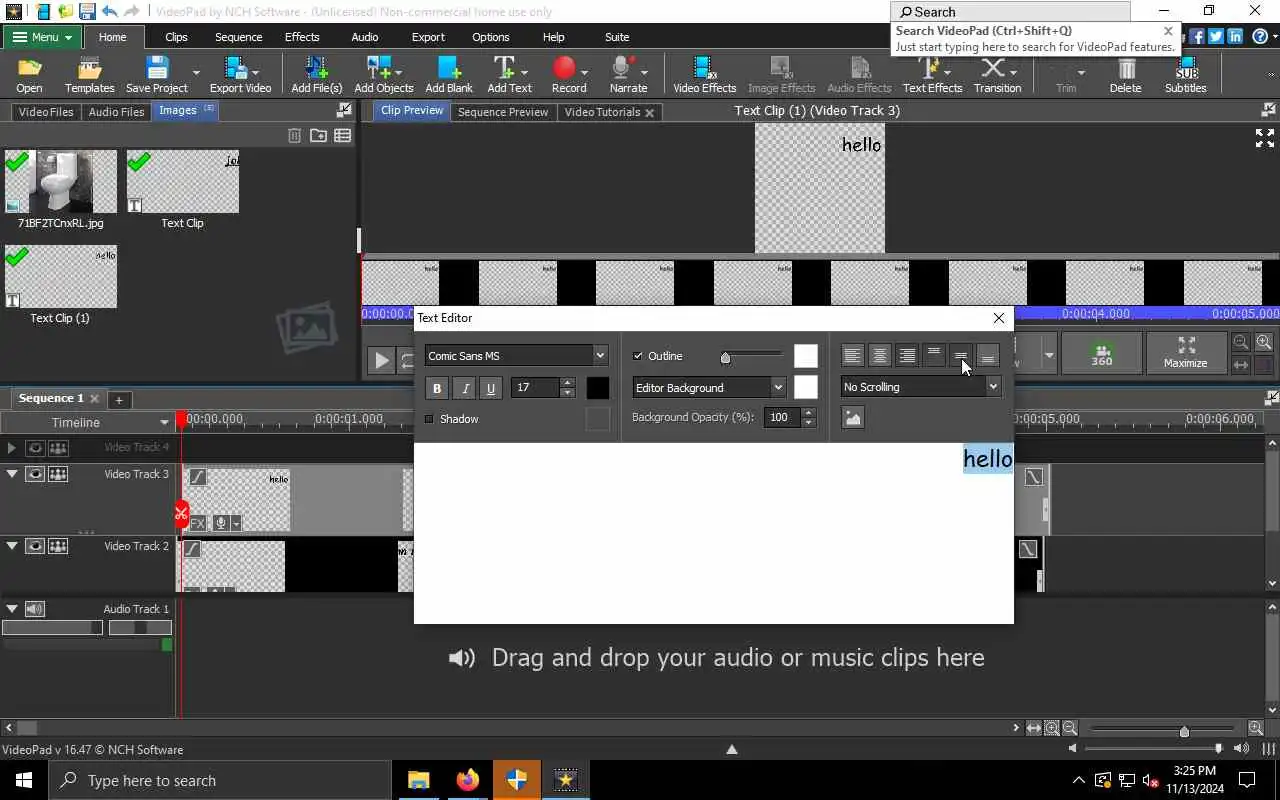Open Firefox from the taskbar

tap(467, 780)
